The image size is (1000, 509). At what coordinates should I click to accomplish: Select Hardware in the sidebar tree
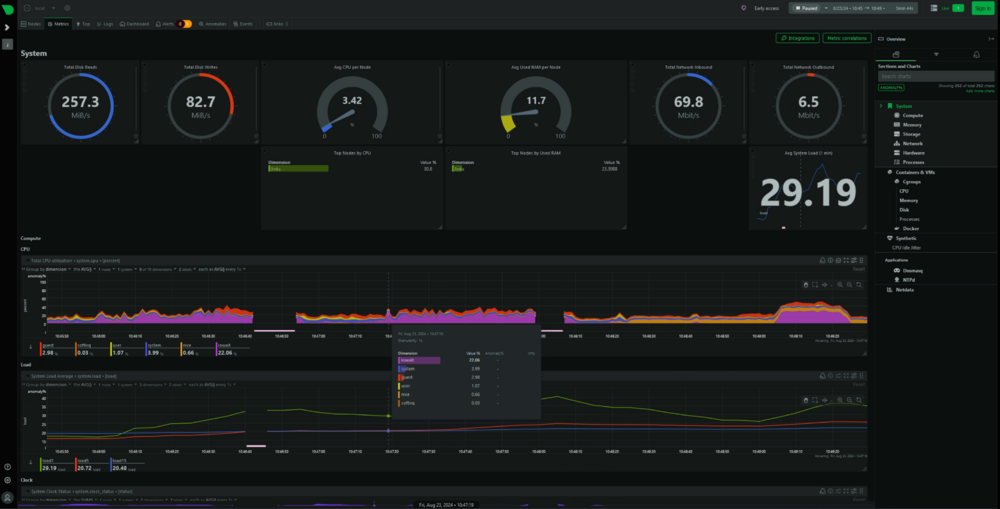[913, 153]
